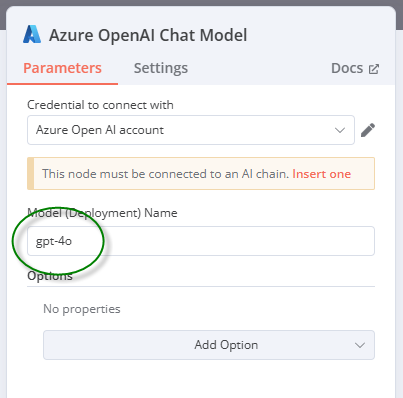Click the Credential to connect with label
Image resolution: width=403 pixels, height=398 pixels.
click(x=100, y=105)
